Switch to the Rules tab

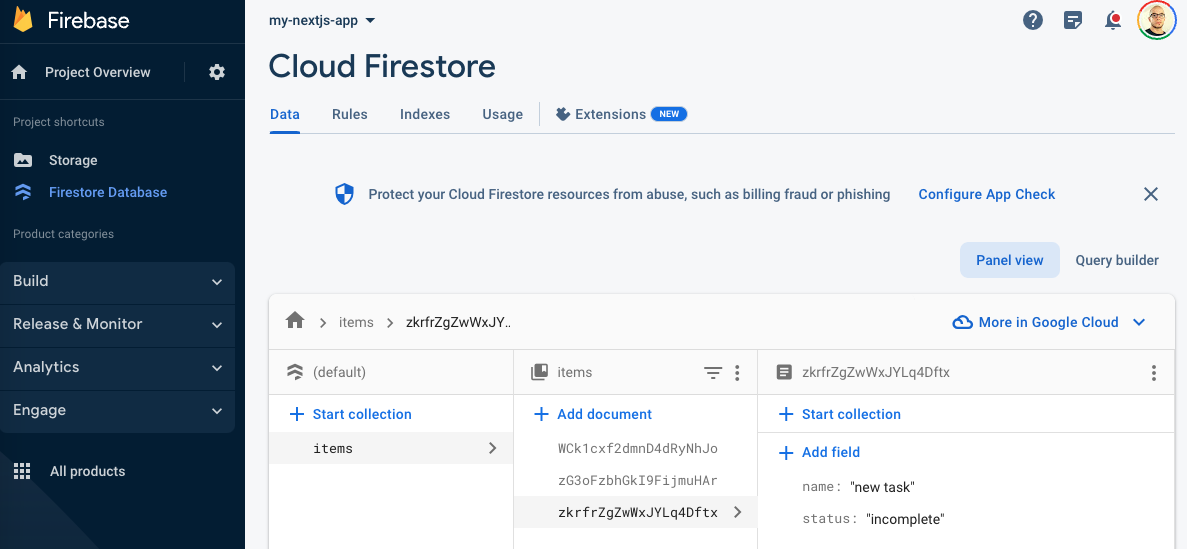(350, 114)
